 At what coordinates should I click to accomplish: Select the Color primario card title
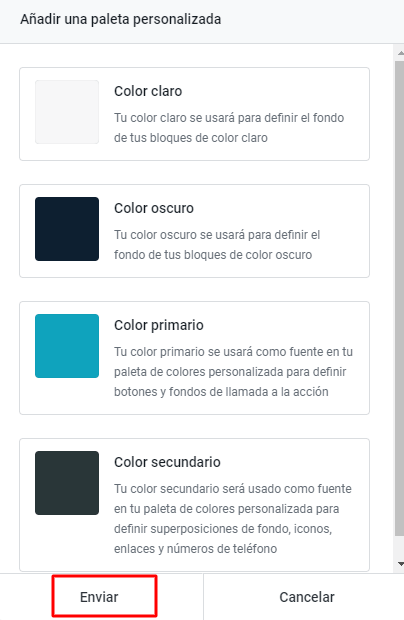(x=159, y=325)
